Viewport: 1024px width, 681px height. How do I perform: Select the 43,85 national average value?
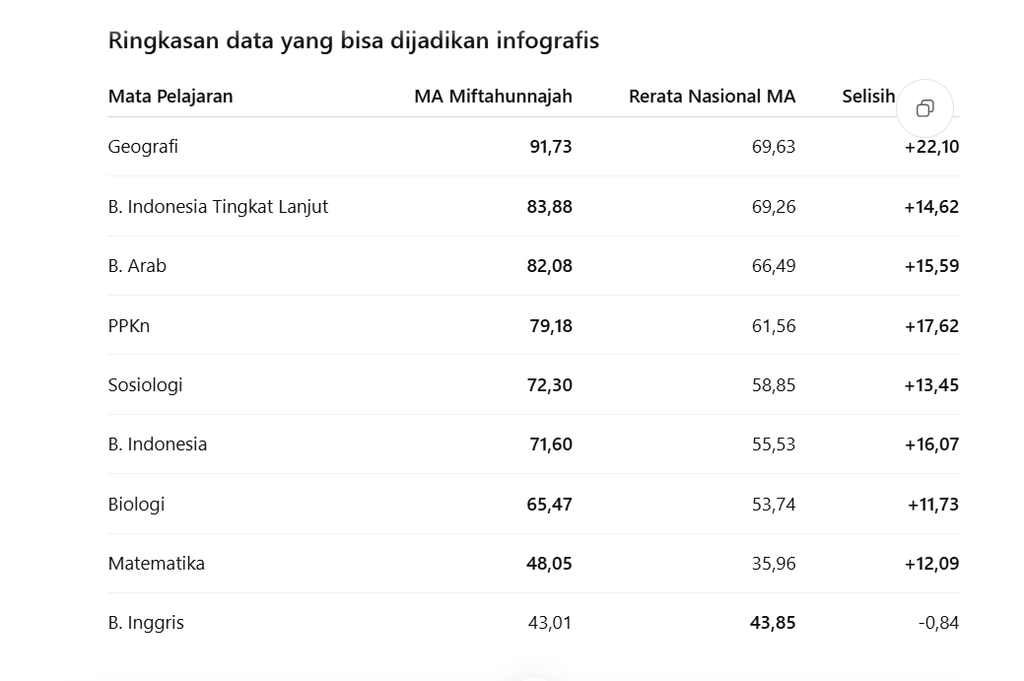tap(773, 623)
